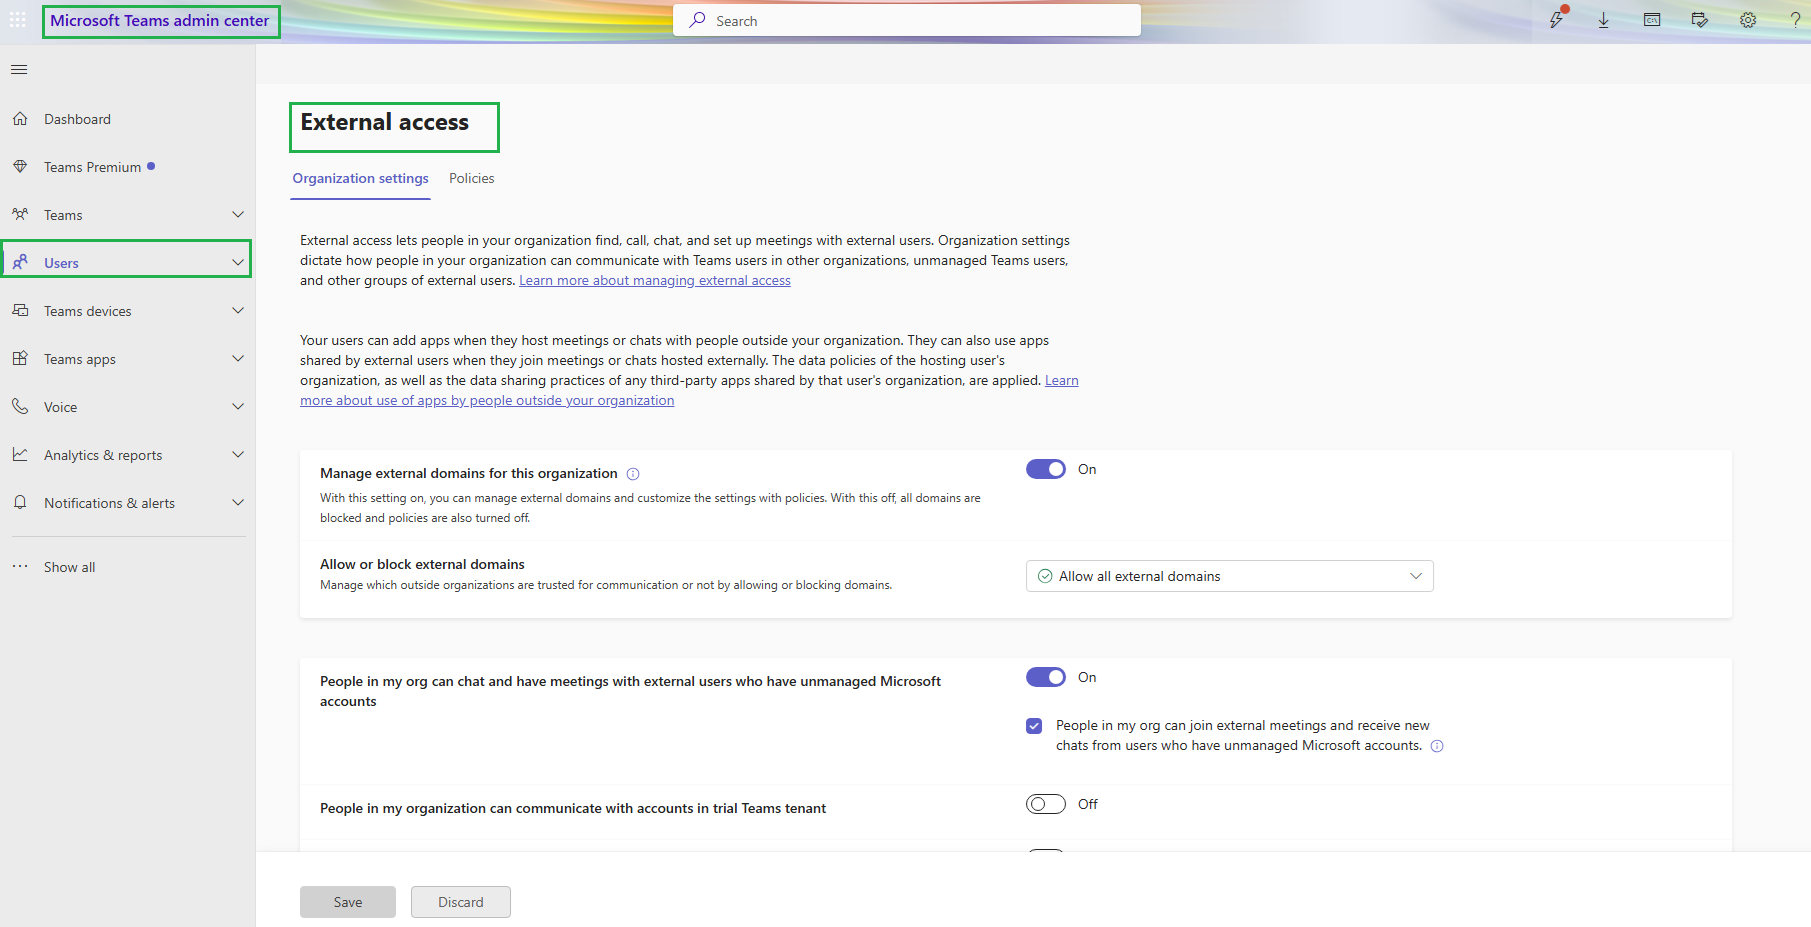The width and height of the screenshot is (1811, 927).
Task: Expand the Users menu chevron
Action: coord(238,263)
